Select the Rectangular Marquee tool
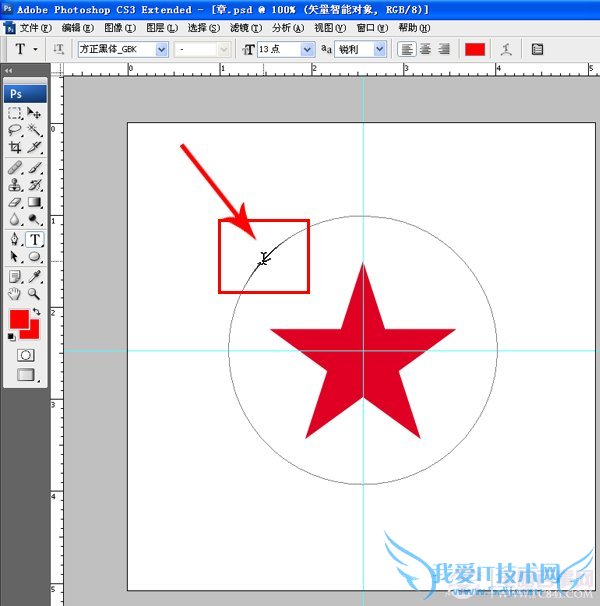This screenshot has width=600, height=606. [15, 114]
